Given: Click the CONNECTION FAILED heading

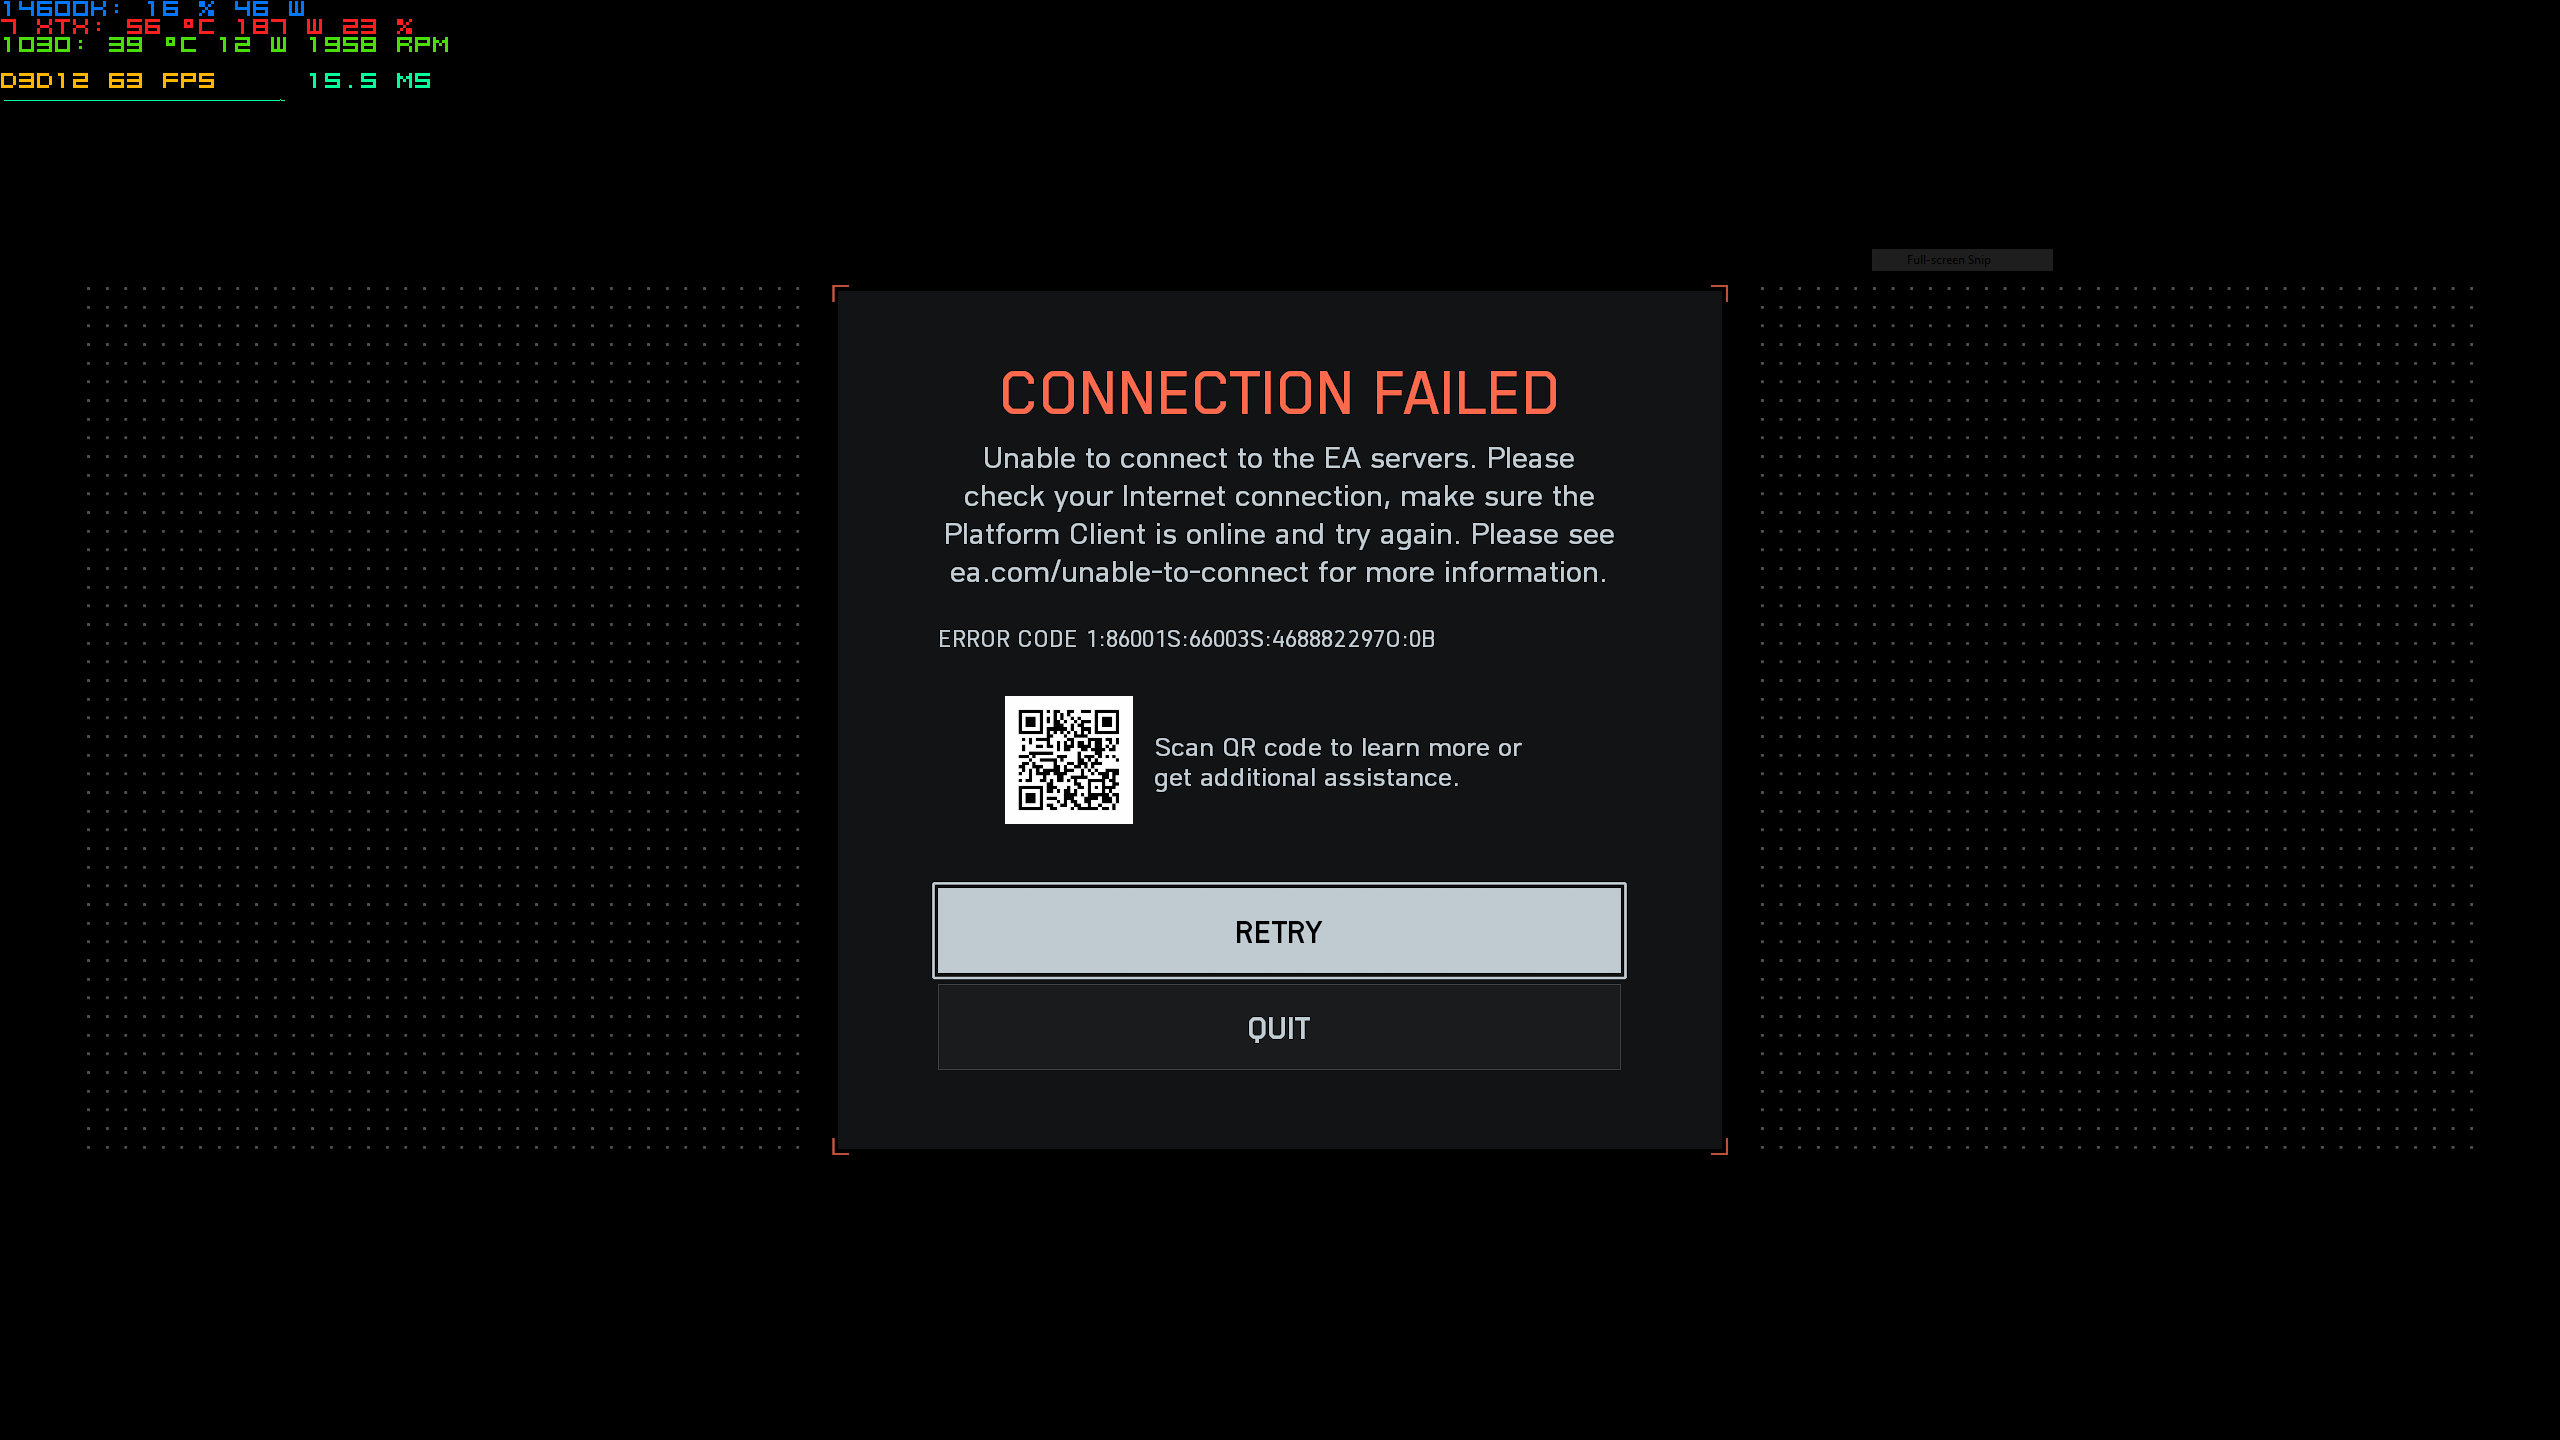Looking at the screenshot, I should 1279,393.
